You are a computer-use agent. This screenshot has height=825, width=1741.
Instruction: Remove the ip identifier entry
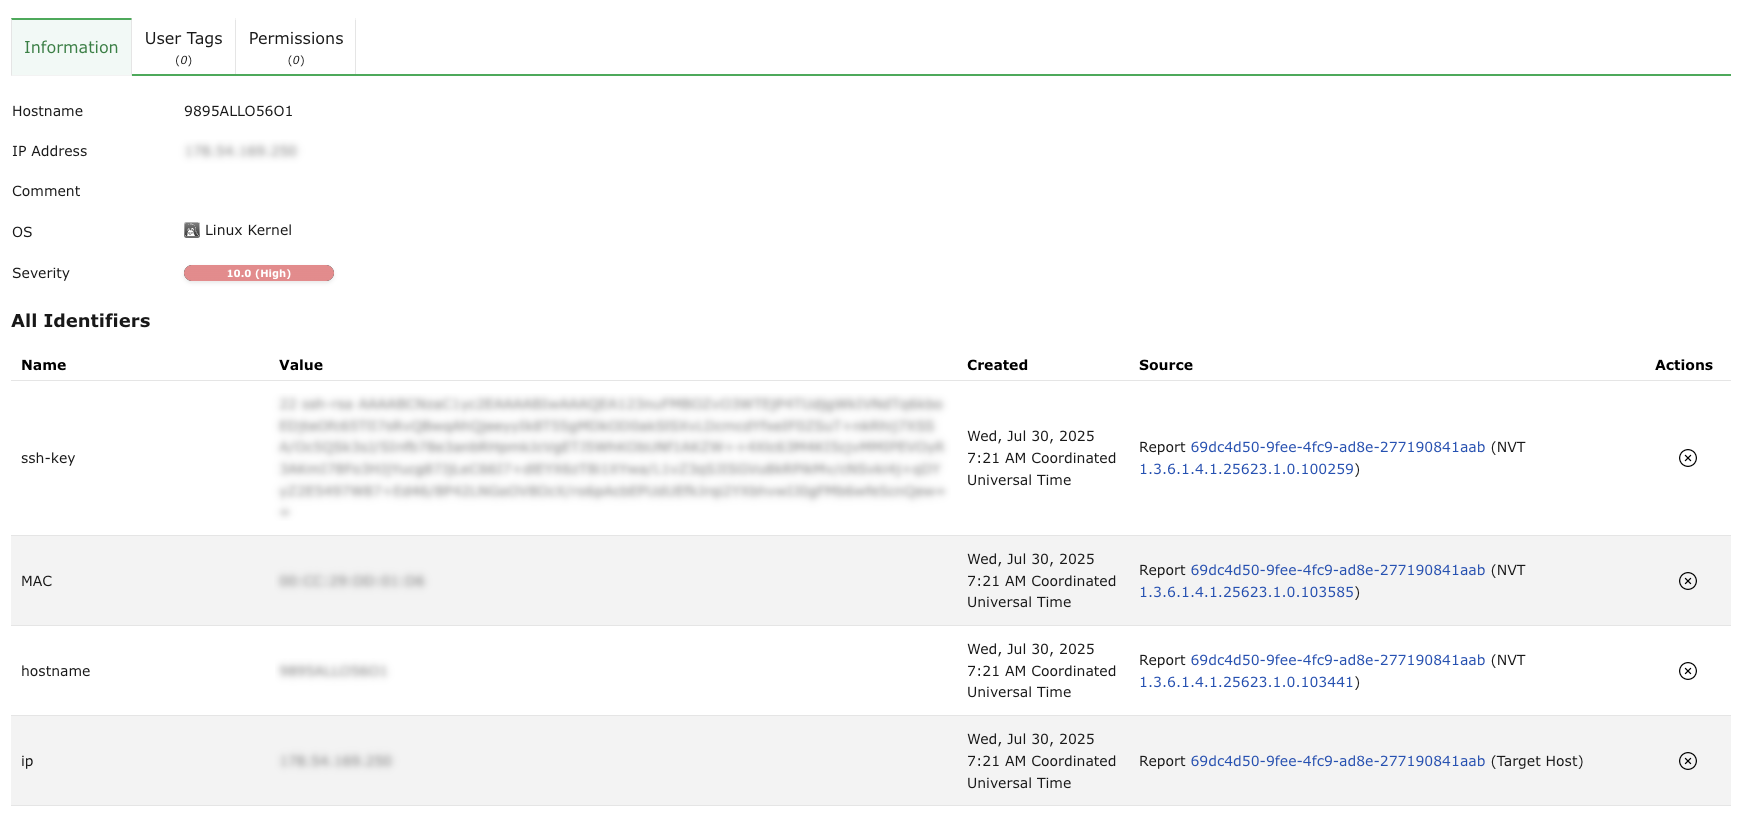(x=1687, y=761)
